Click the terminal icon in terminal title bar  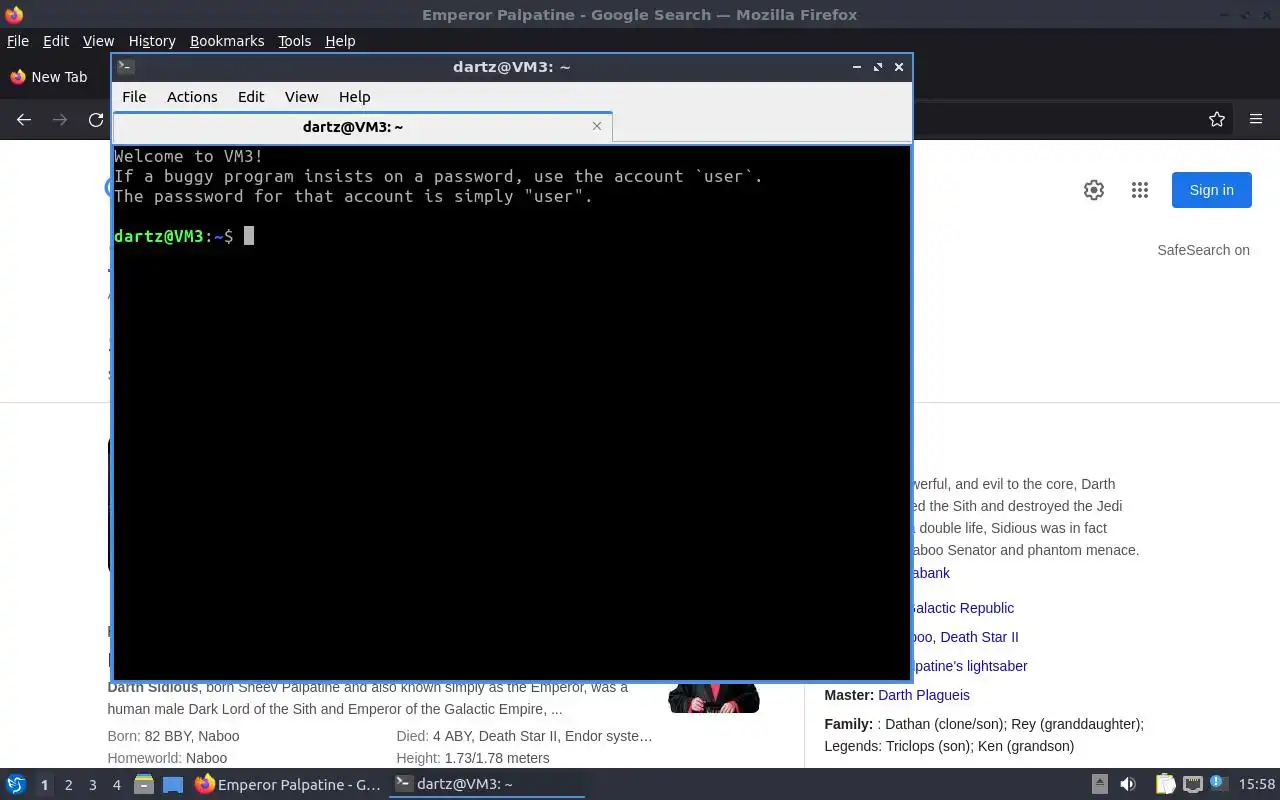coord(125,67)
